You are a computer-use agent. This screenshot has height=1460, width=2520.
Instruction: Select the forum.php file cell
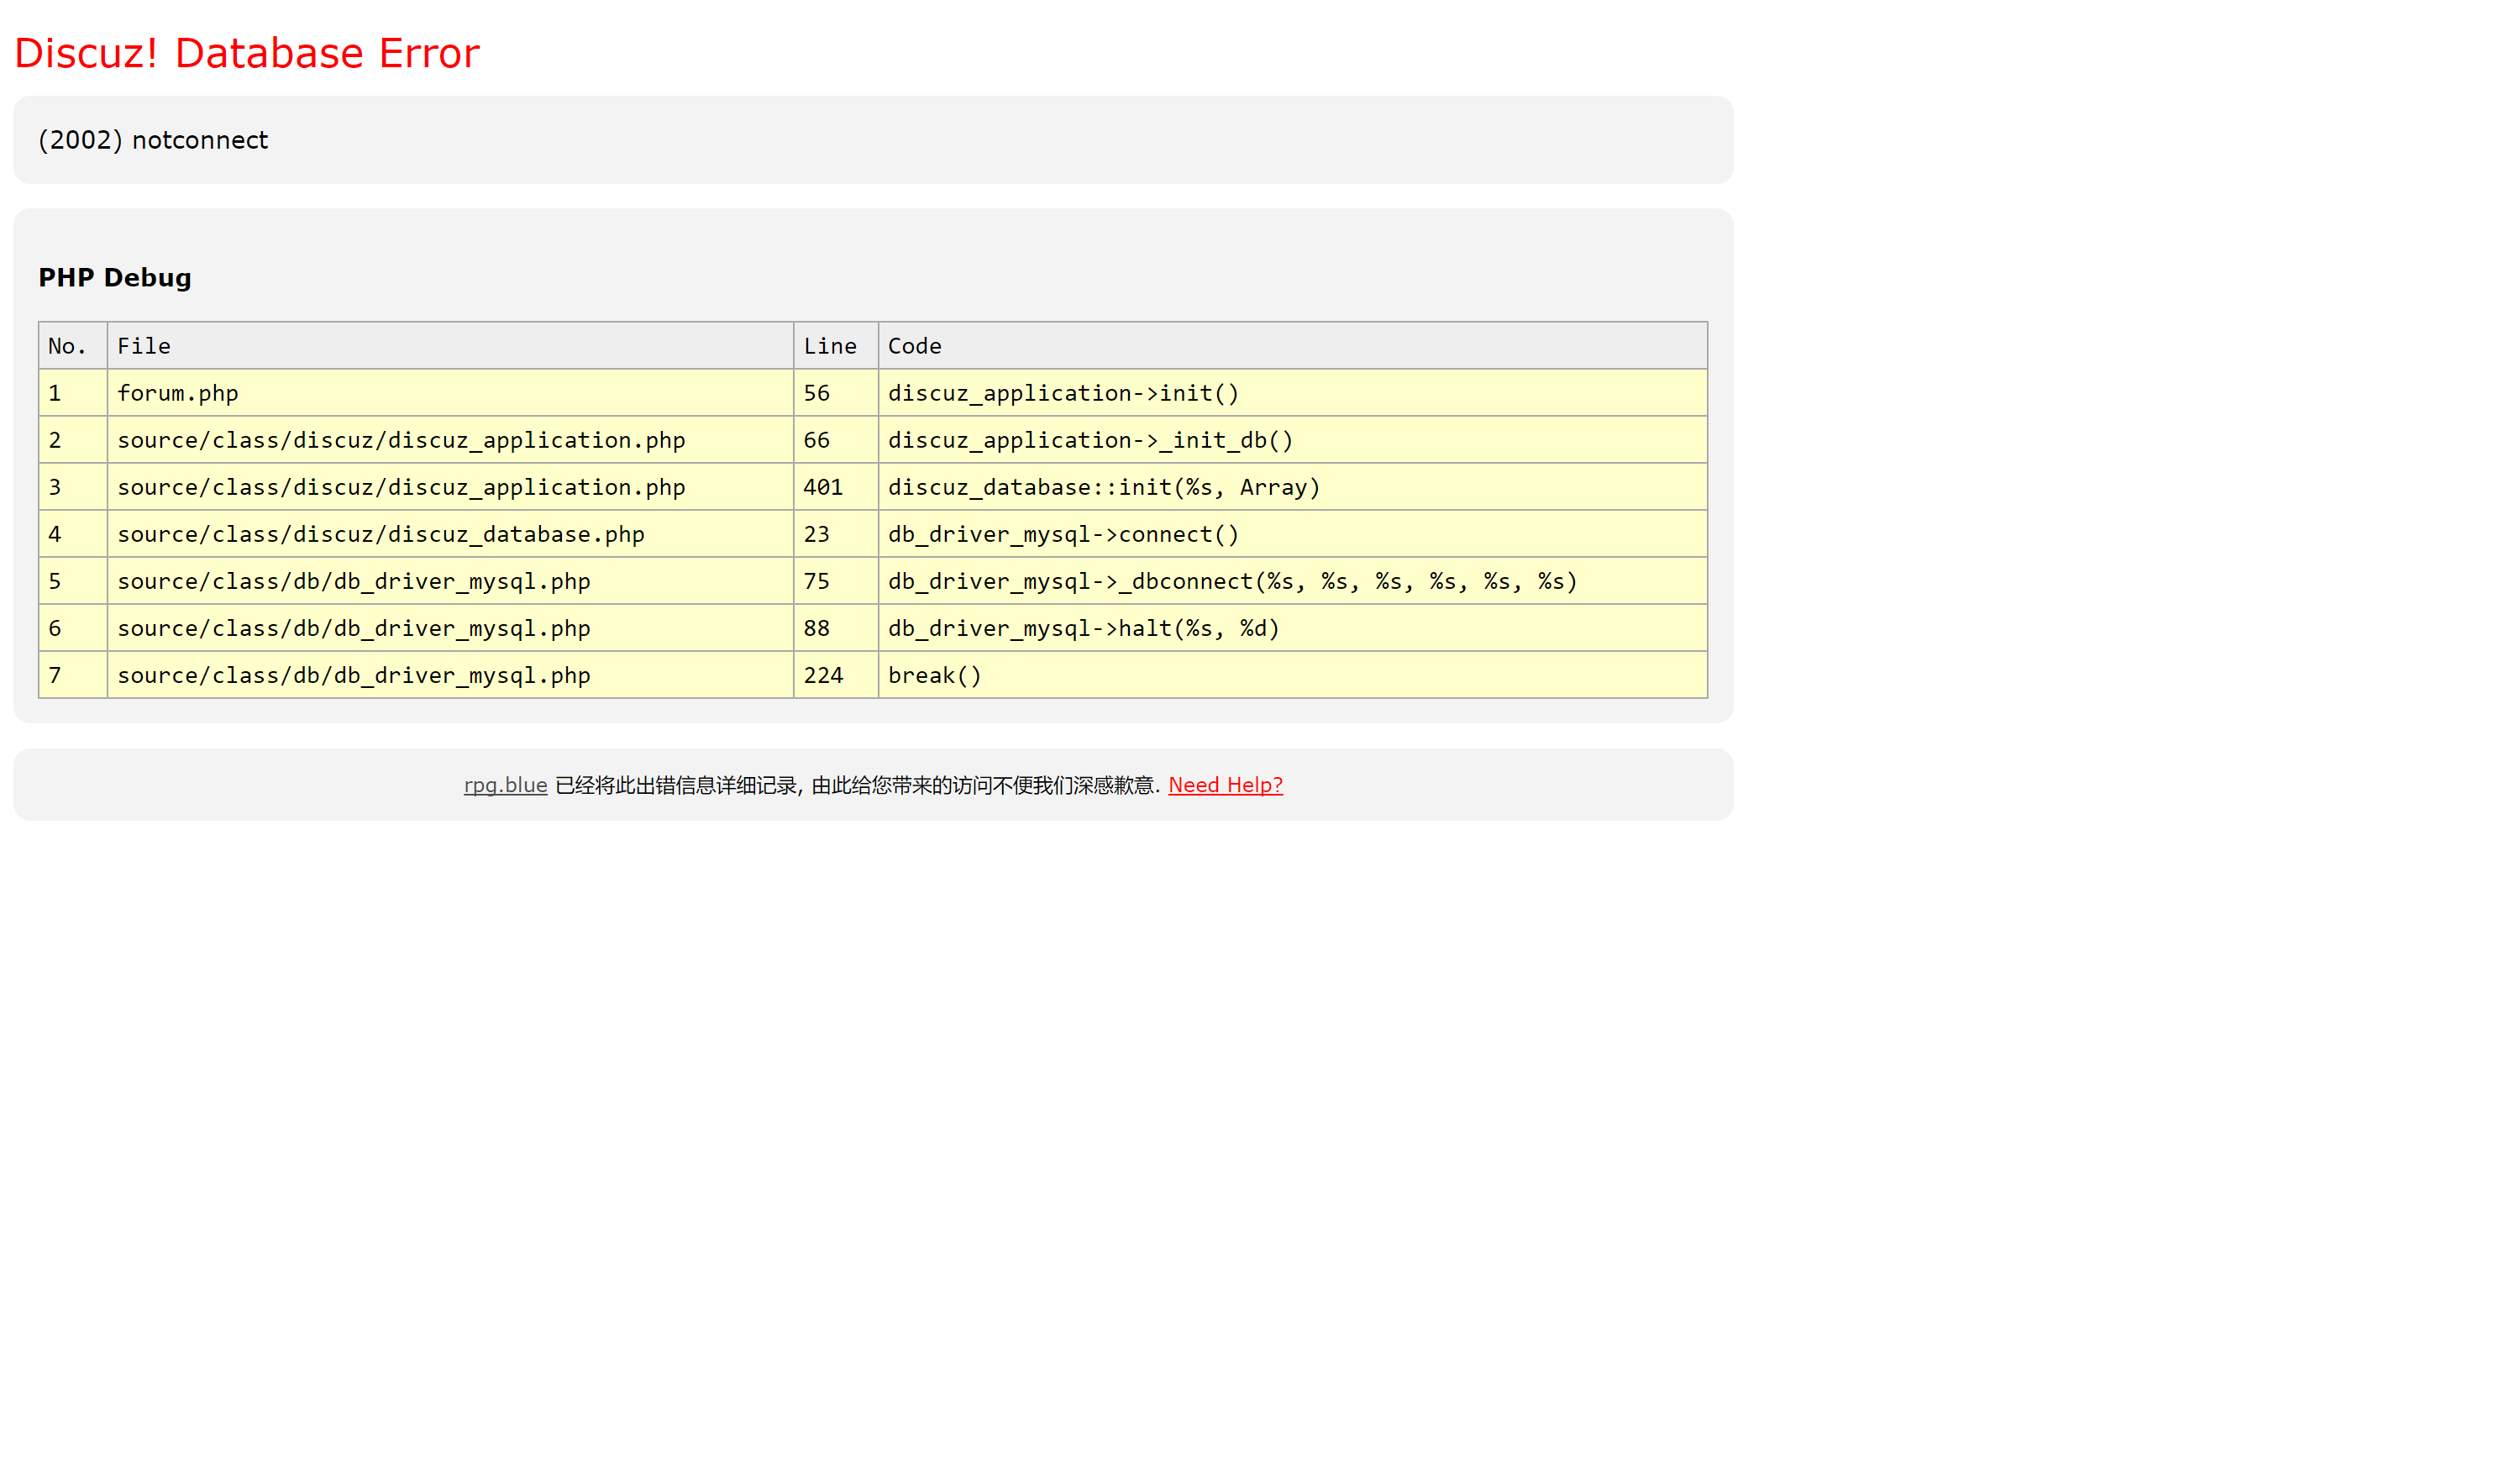[450, 393]
